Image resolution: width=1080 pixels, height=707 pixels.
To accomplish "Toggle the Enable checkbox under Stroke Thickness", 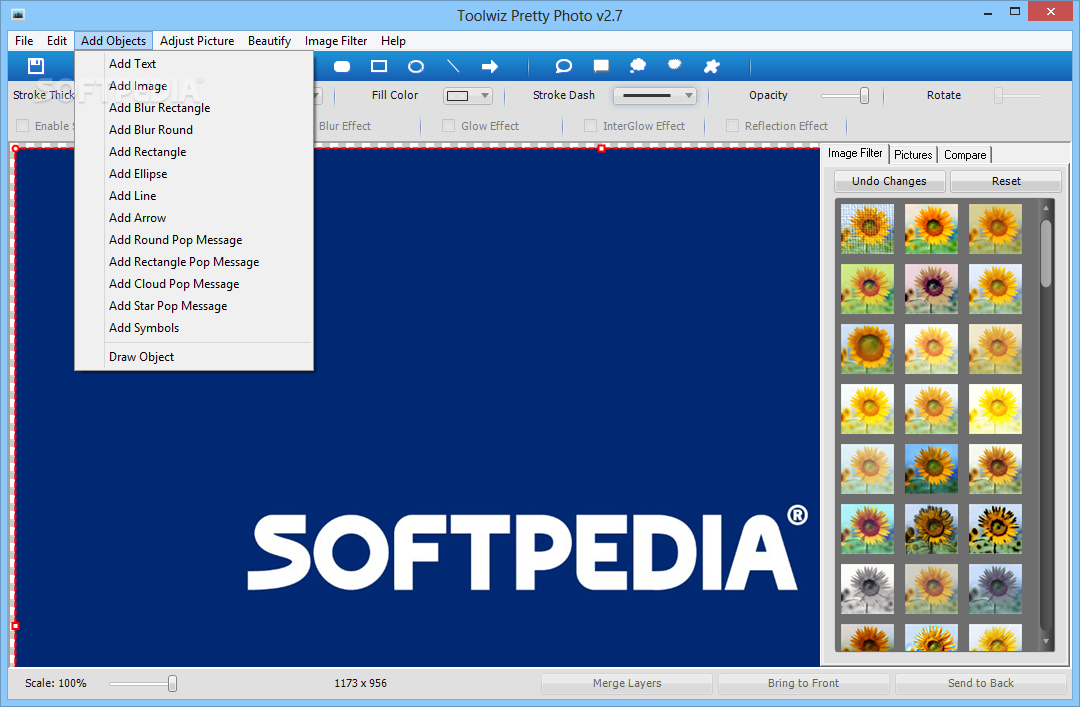I will pos(23,125).
